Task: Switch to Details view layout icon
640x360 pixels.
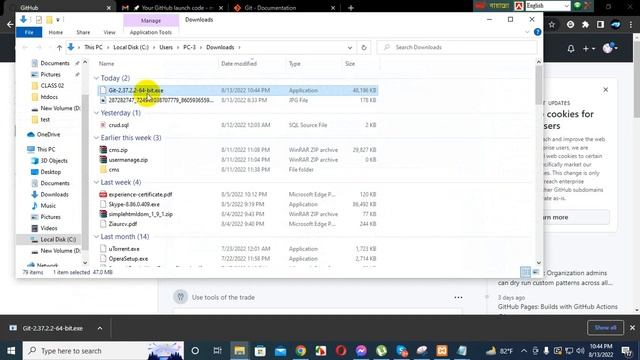Action: pyautogui.click(x=525, y=272)
